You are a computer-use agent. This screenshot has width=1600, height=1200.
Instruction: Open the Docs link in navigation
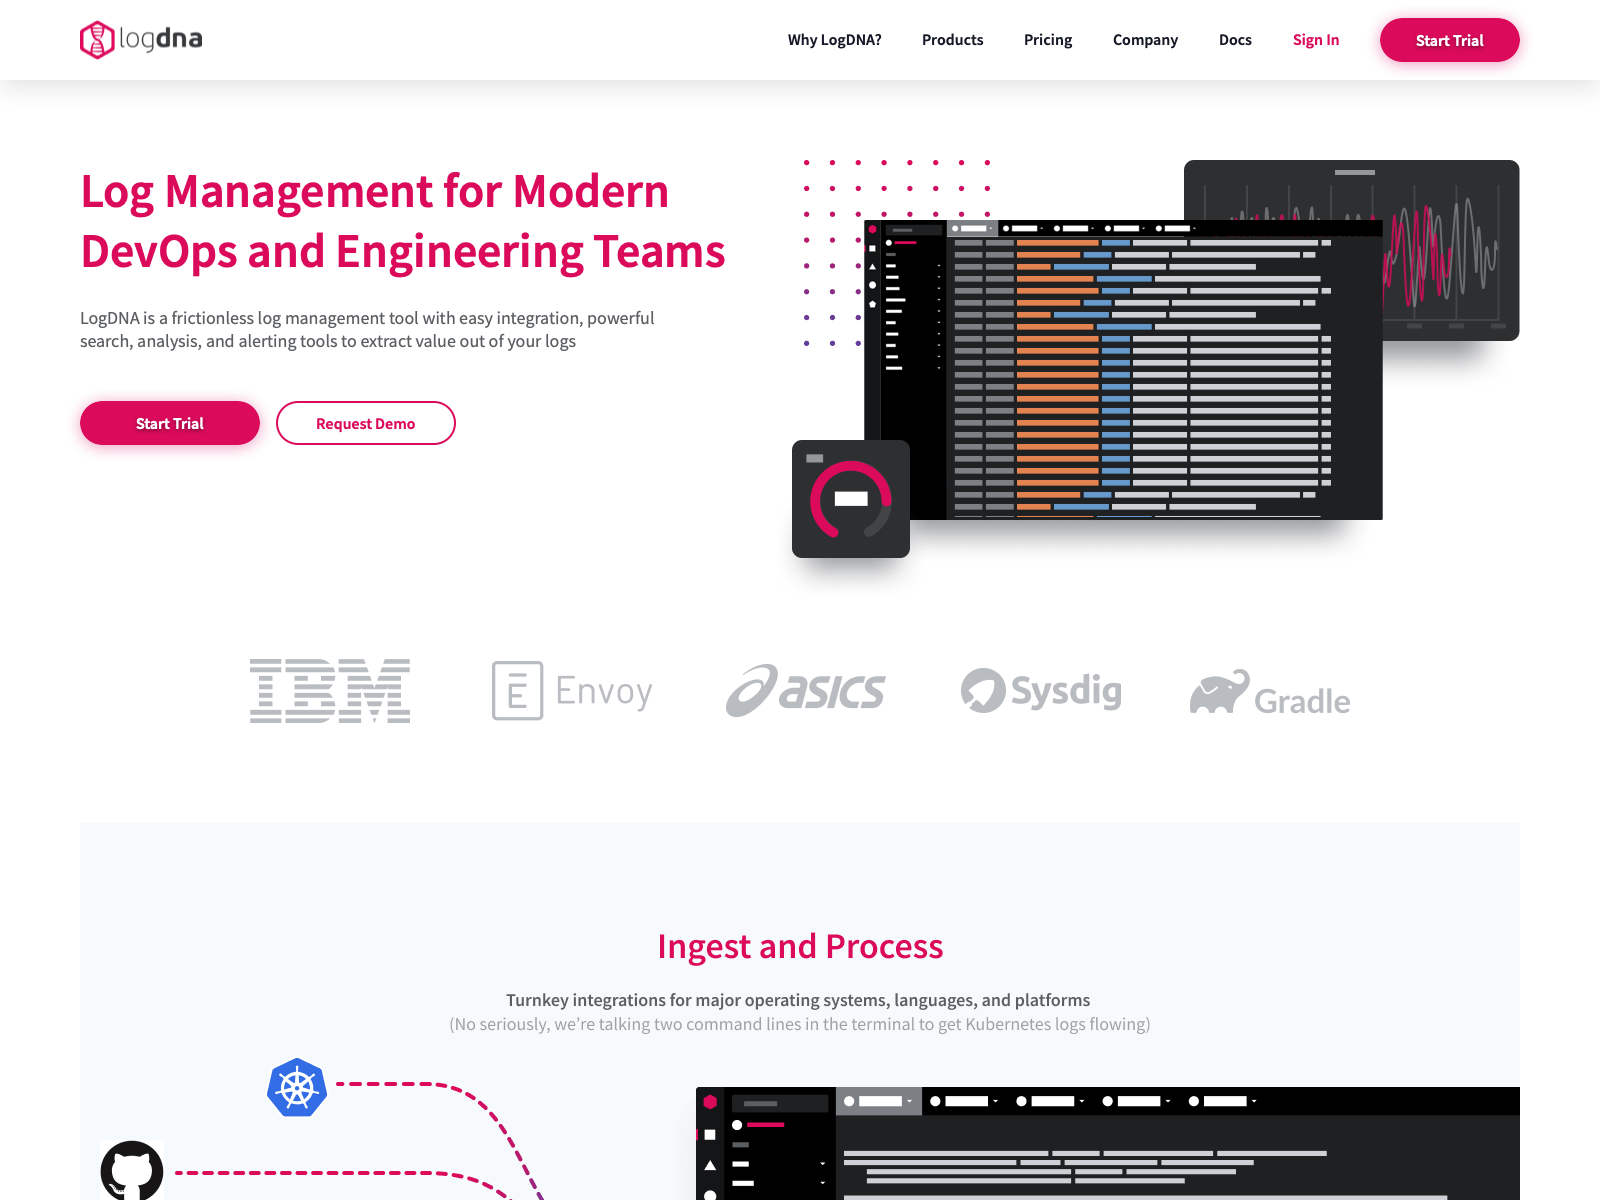1235,40
